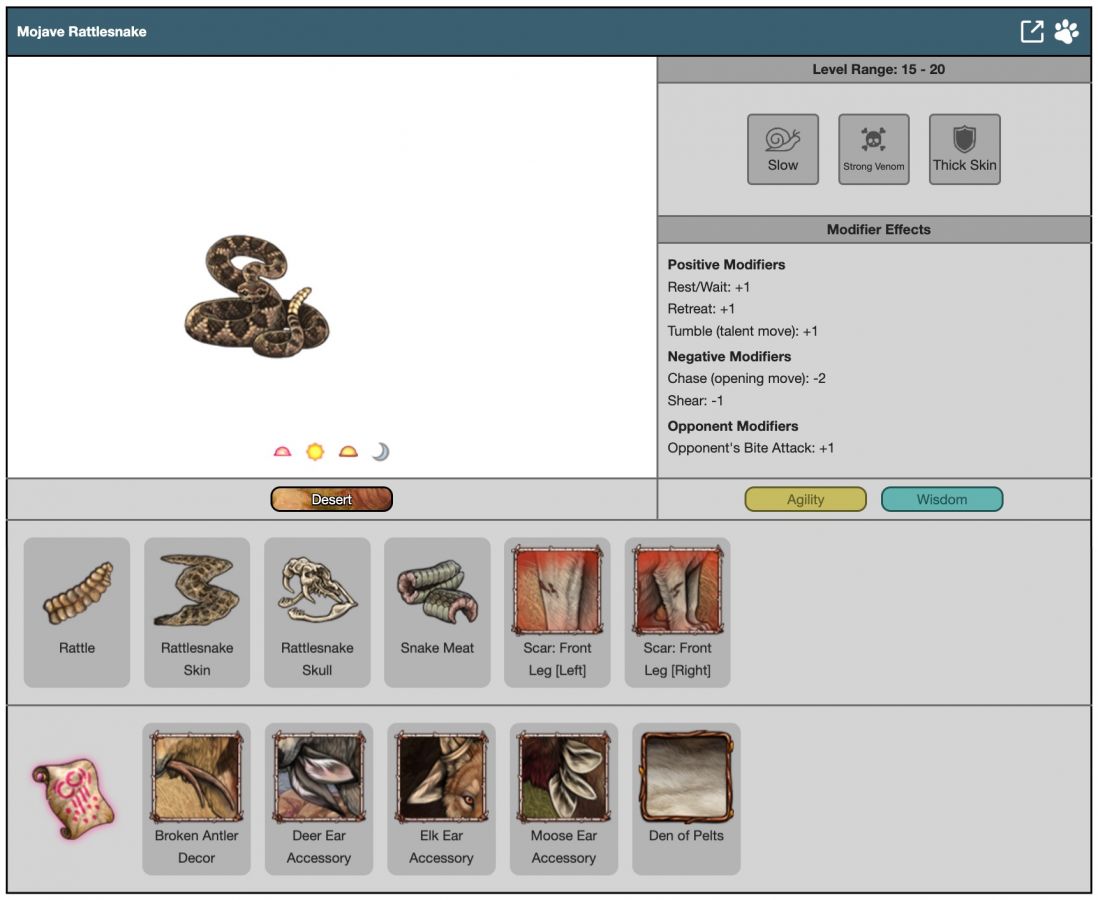Click the teal Wisdom stat button
1098x900 pixels.
(x=941, y=499)
